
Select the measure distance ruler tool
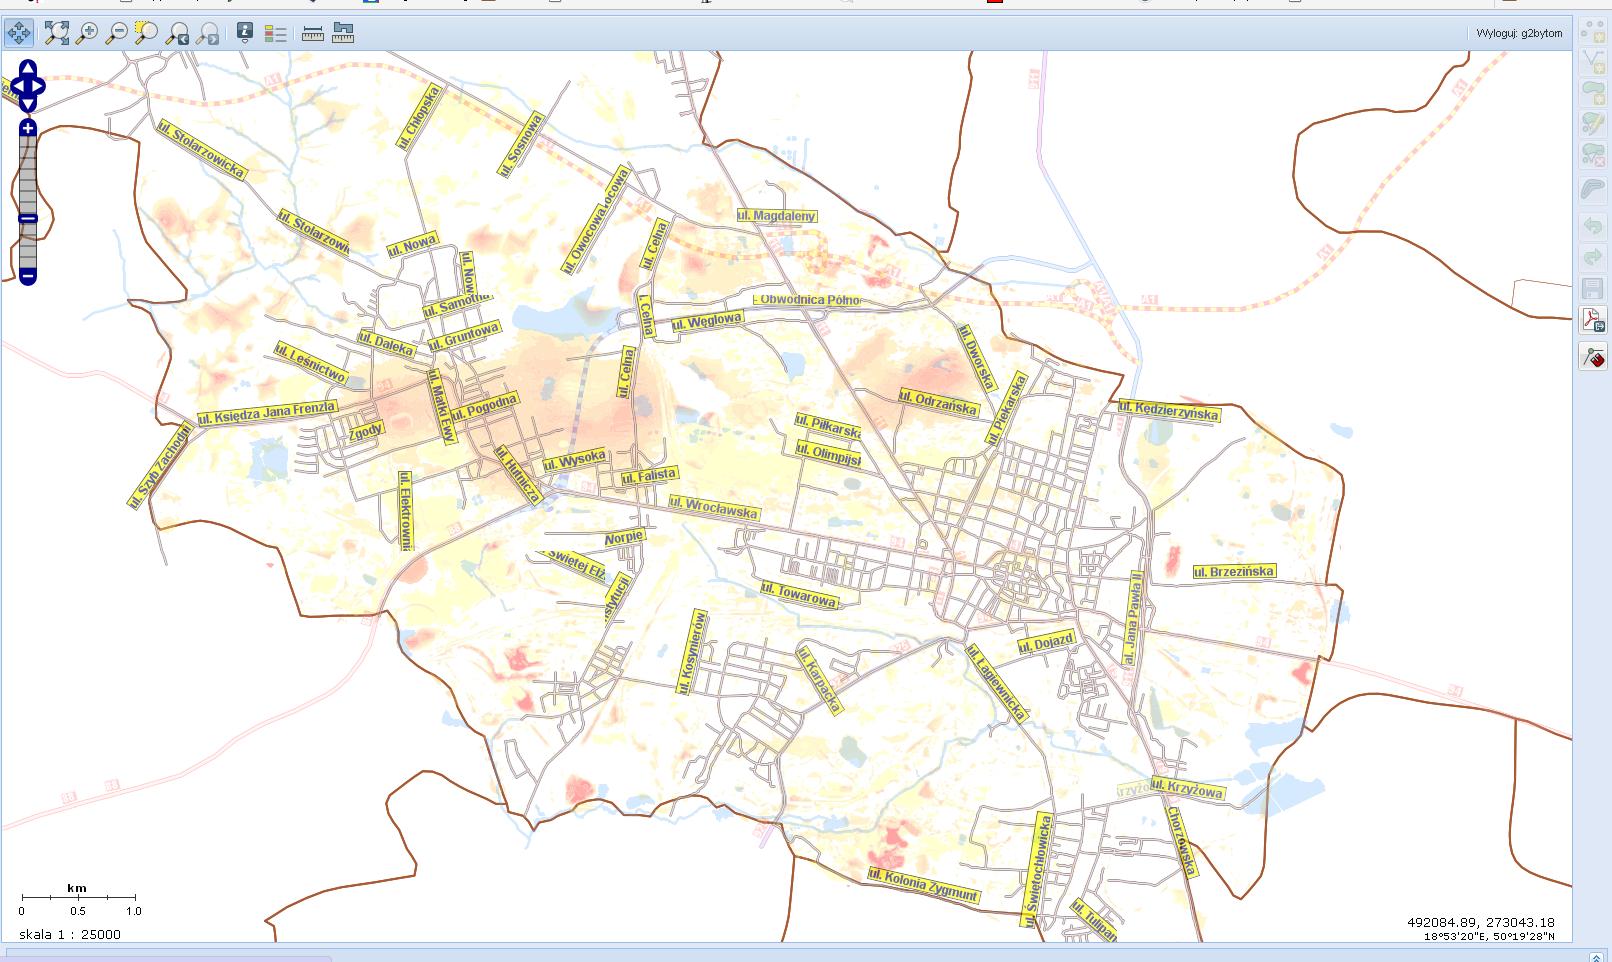(x=313, y=33)
